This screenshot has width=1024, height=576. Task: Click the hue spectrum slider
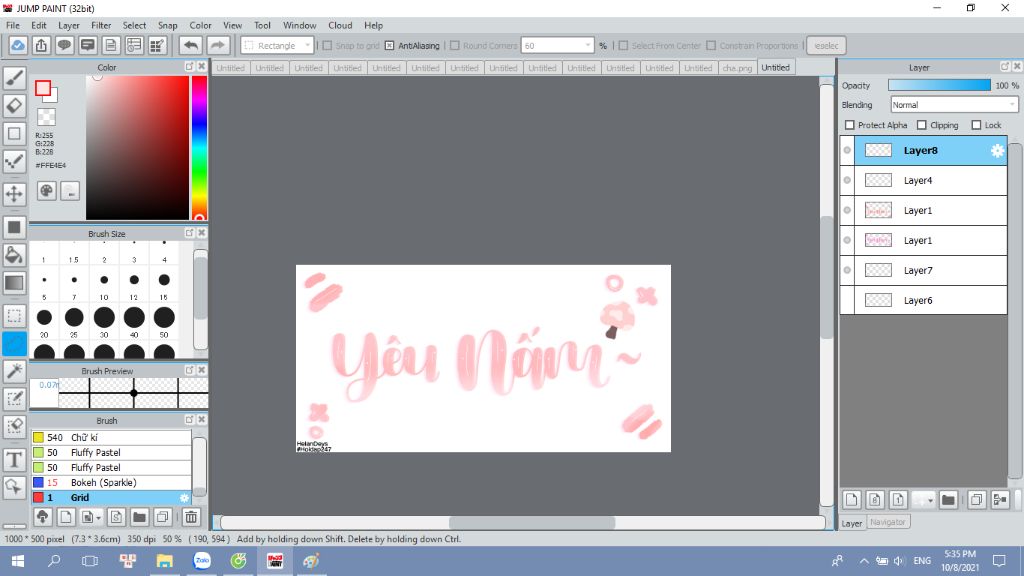(x=199, y=148)
